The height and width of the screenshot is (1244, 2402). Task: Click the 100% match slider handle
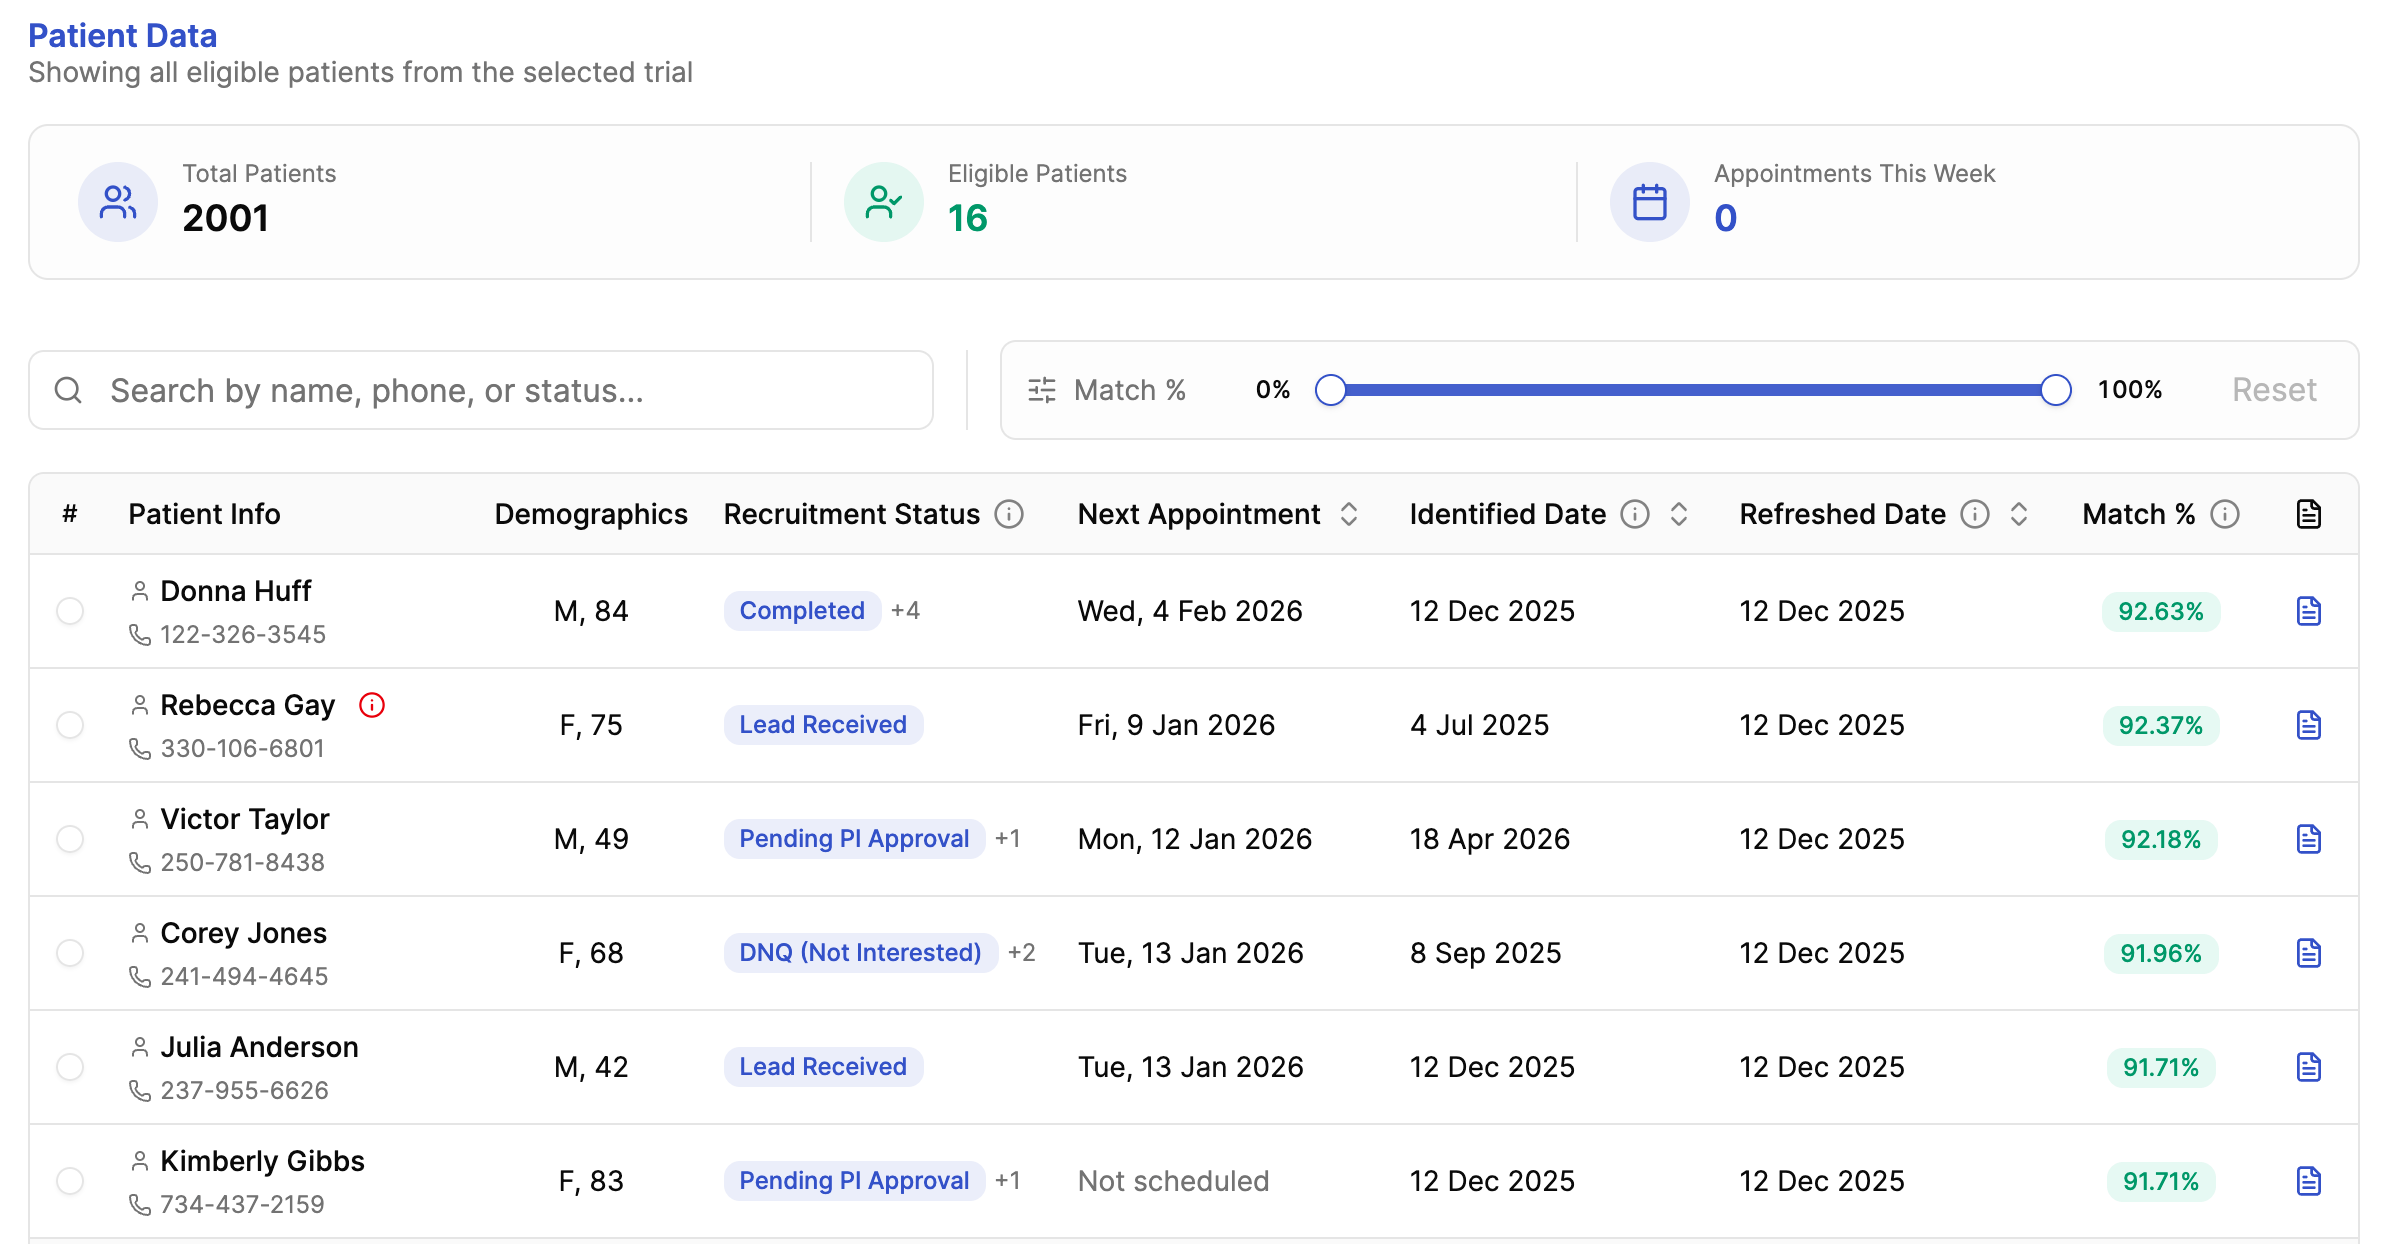pyautogui.click(x=2056, y=390)
